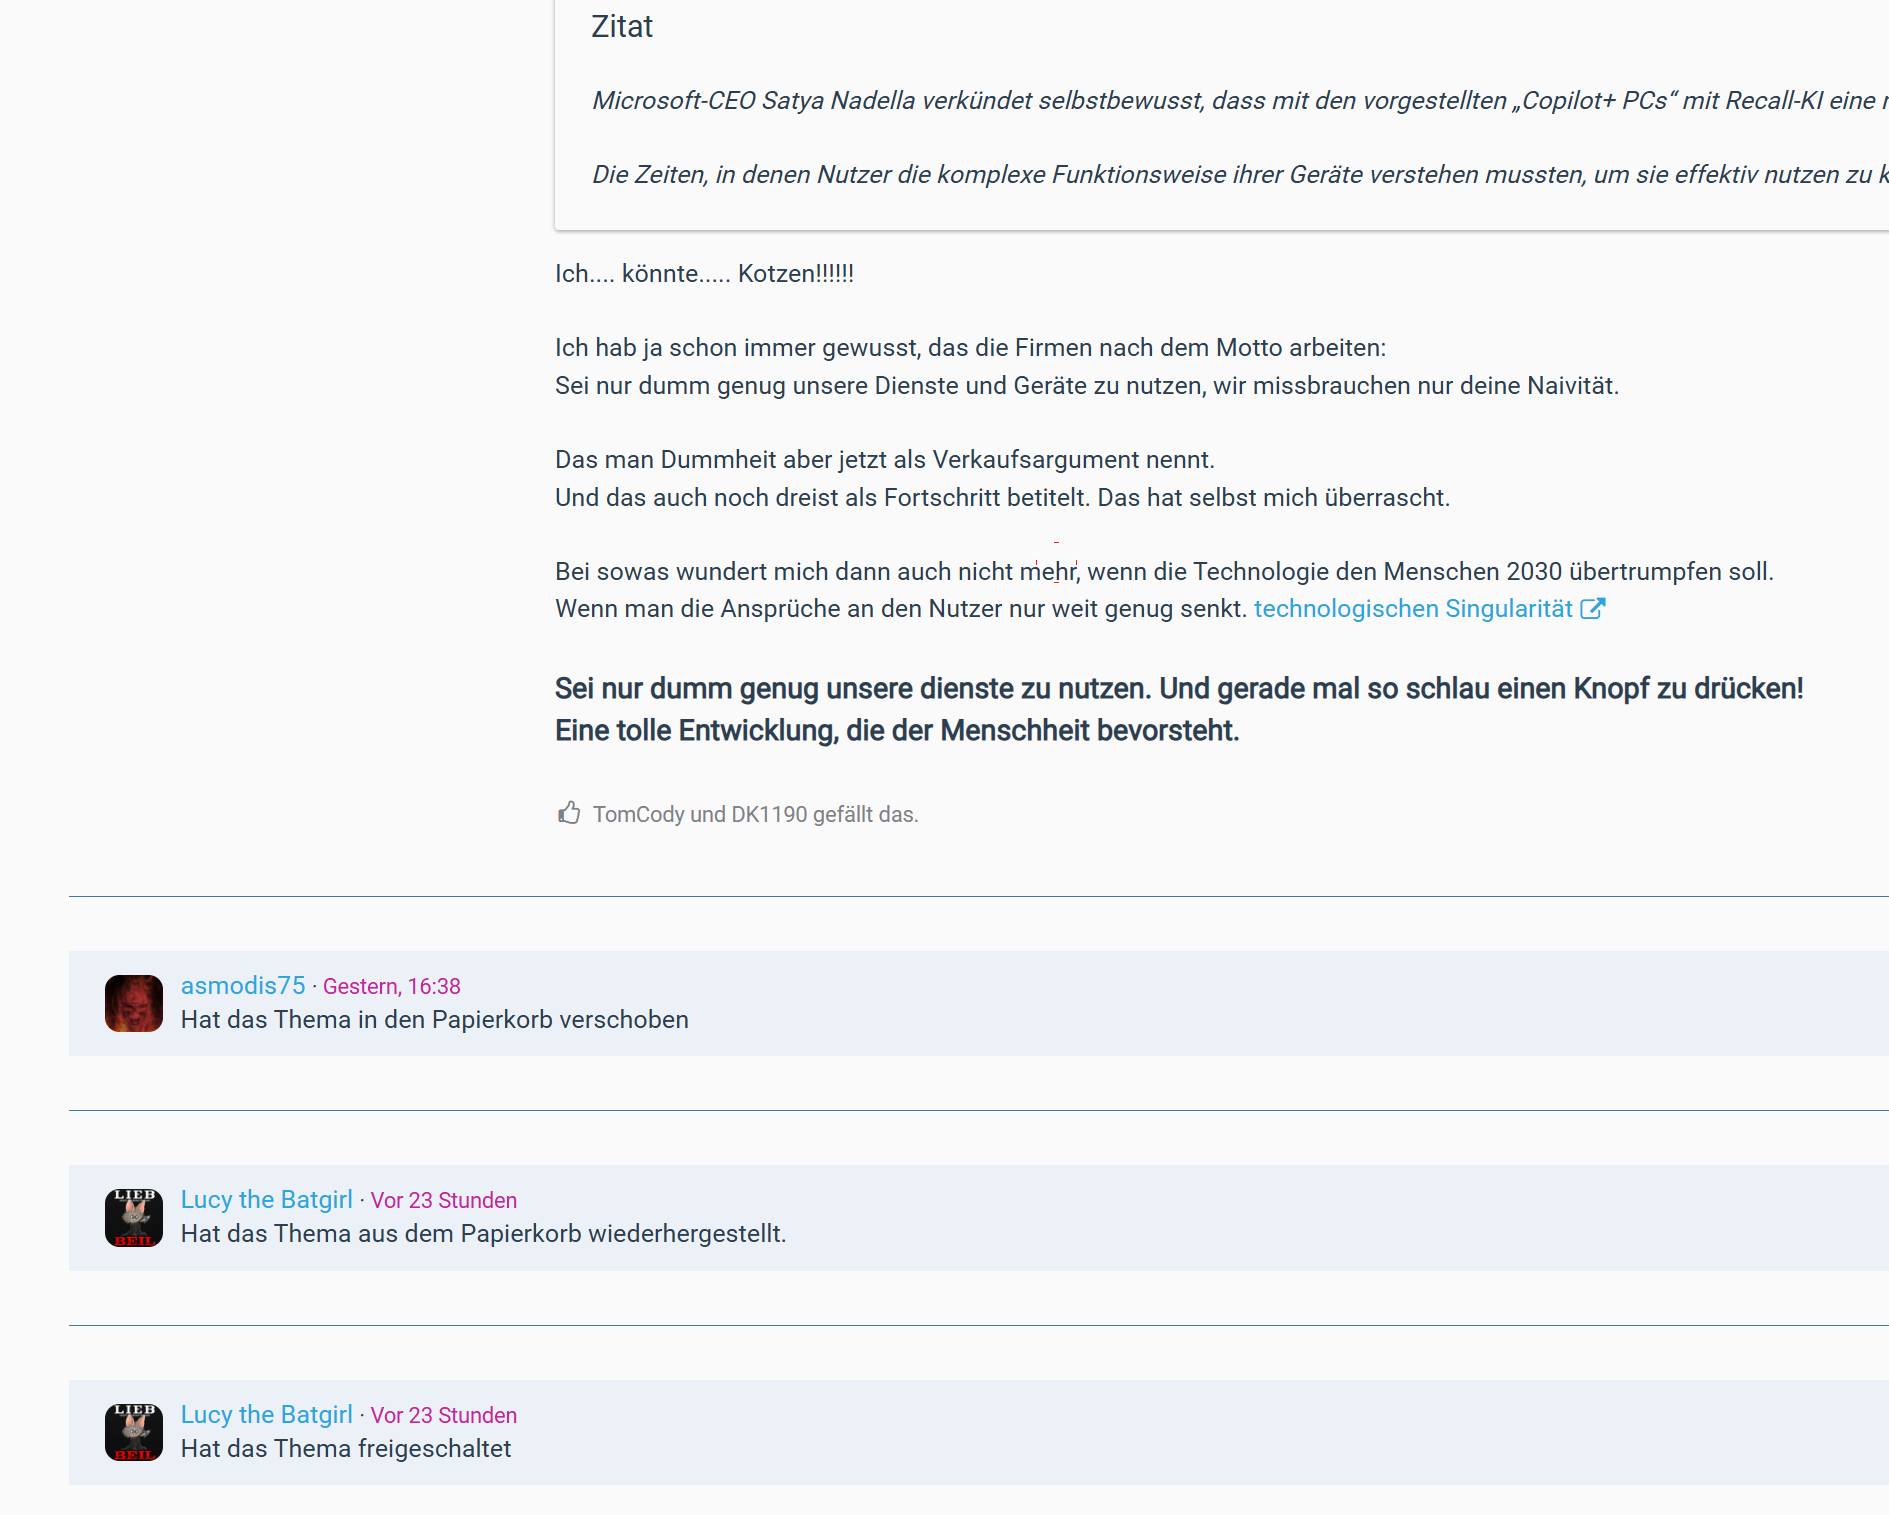Click the Gestern, 16:38 timestamp
This screenshot has width=1889, height=1515.
click(x=391, y=987)
